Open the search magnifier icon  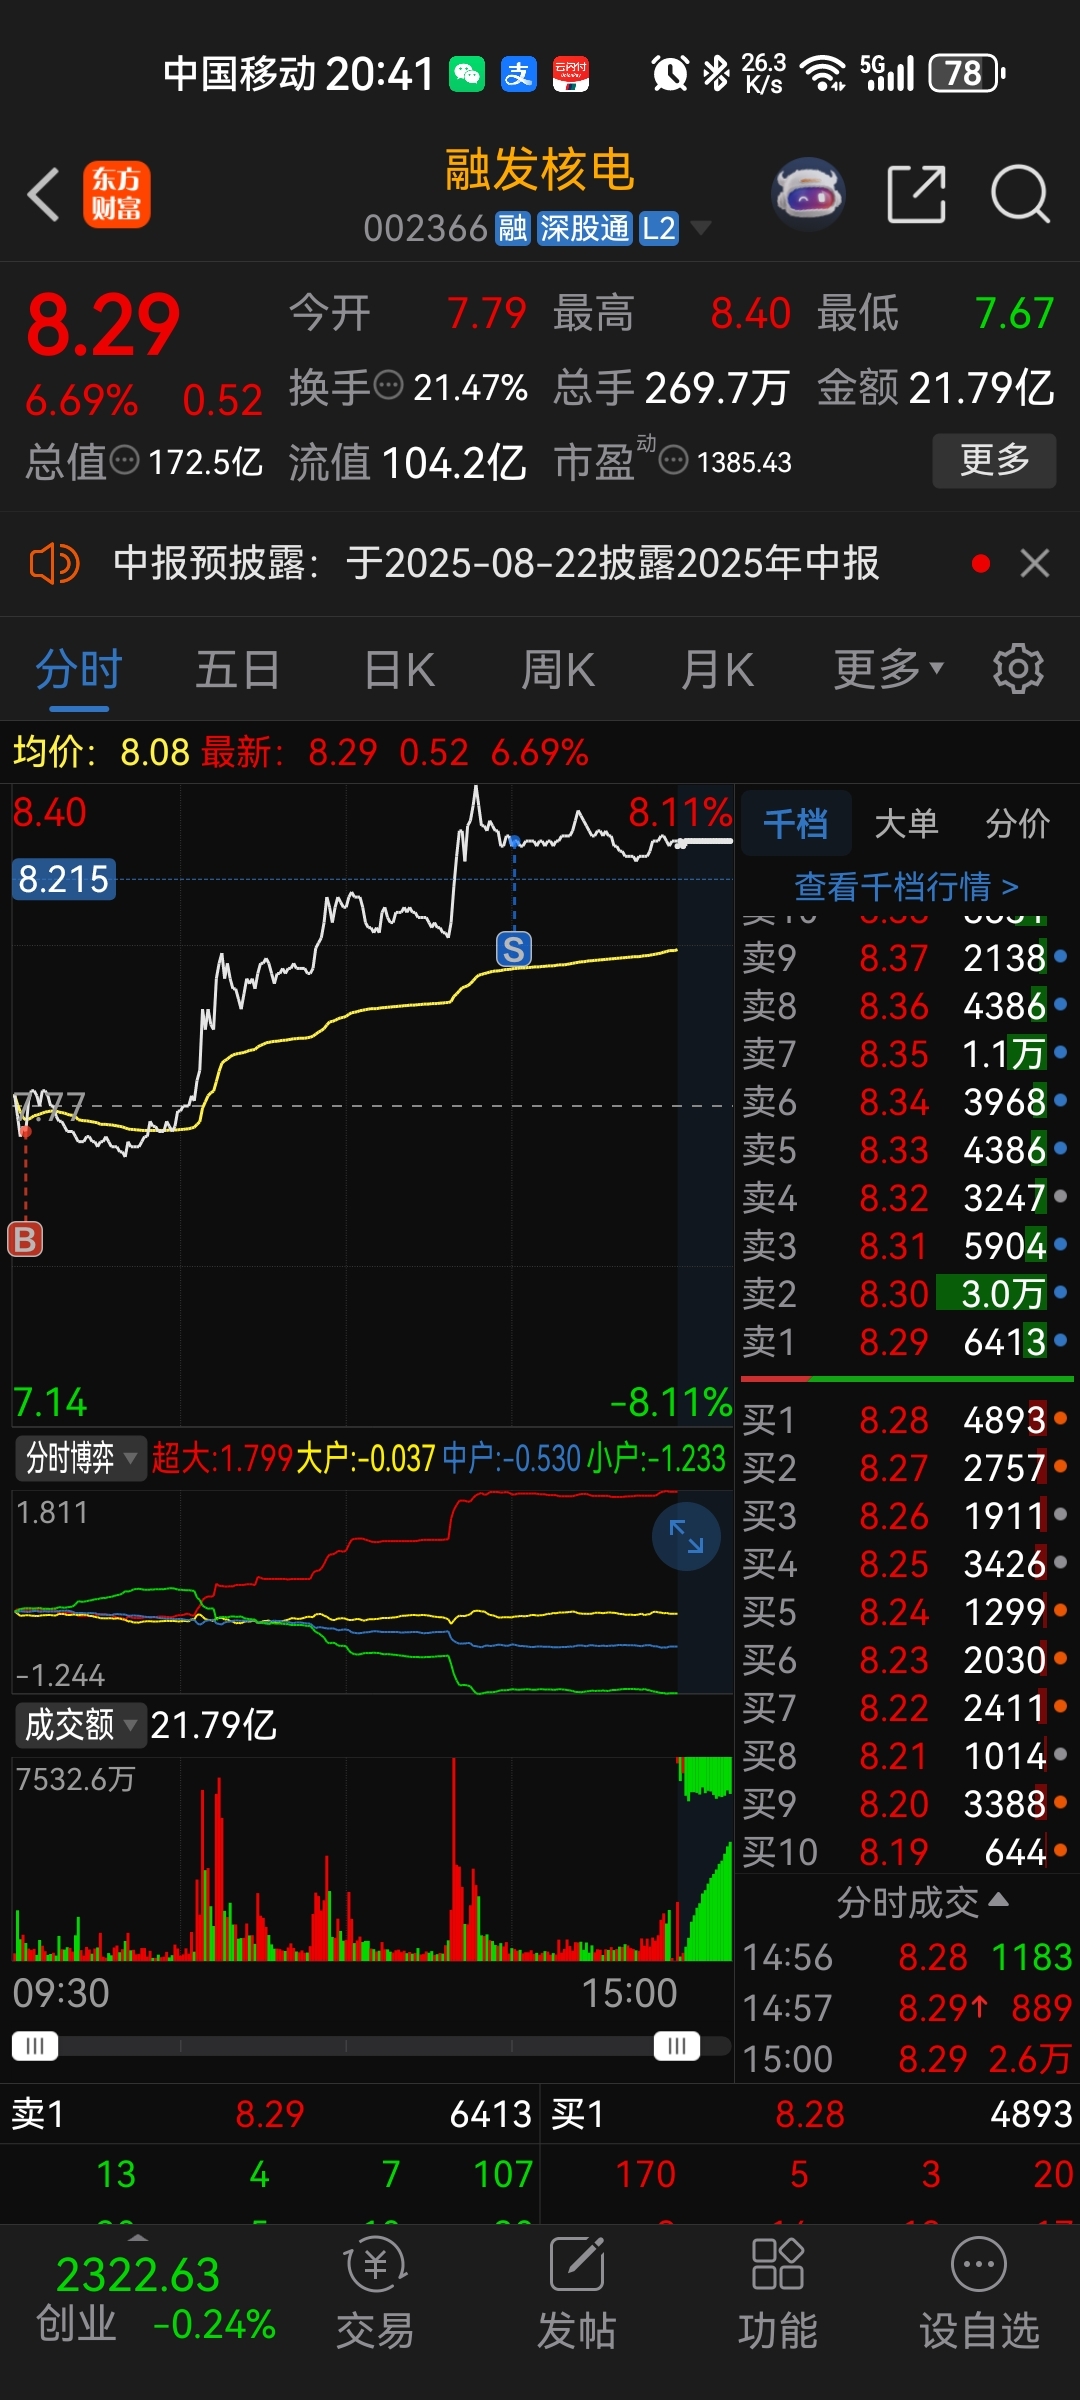coord(1020,194)
